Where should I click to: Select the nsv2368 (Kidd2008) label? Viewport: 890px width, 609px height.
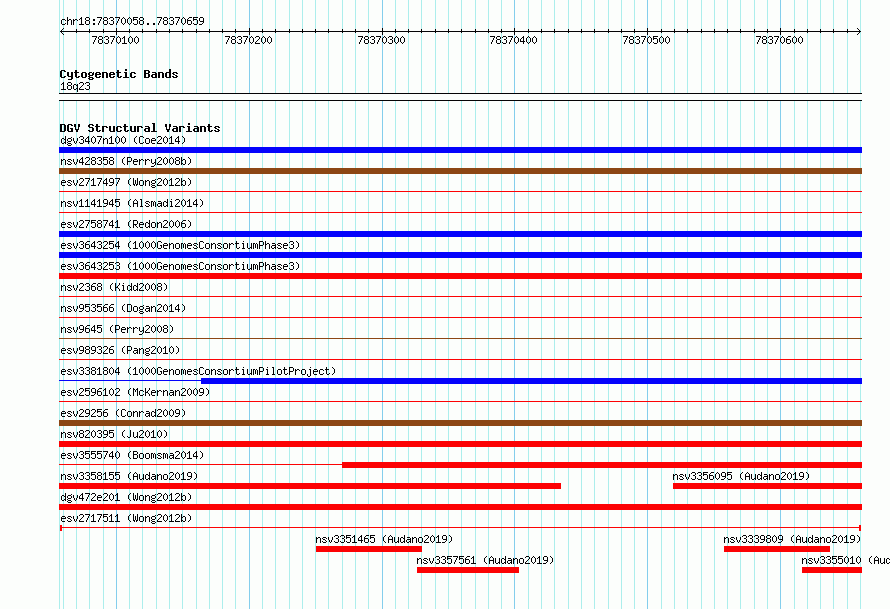click(114, 287)
